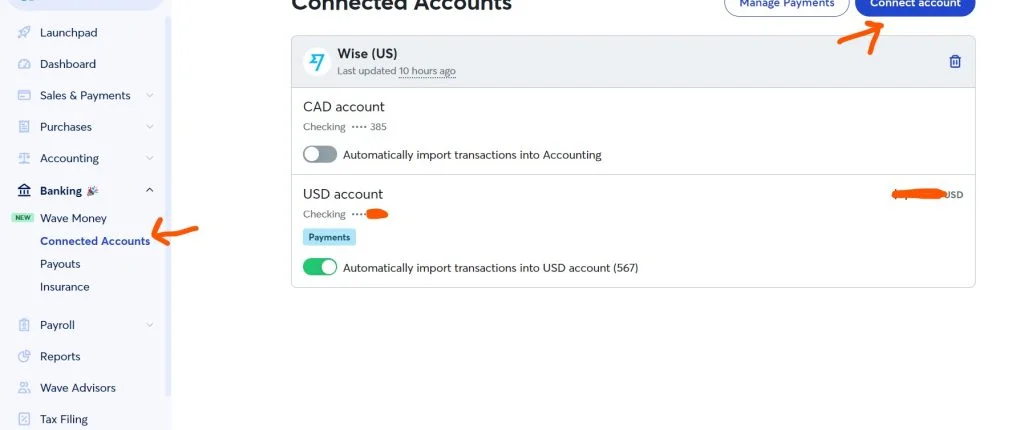1024x430 pixels.
Task: Disable USD account automatic transaction import
Action: [x=320, y=268]
